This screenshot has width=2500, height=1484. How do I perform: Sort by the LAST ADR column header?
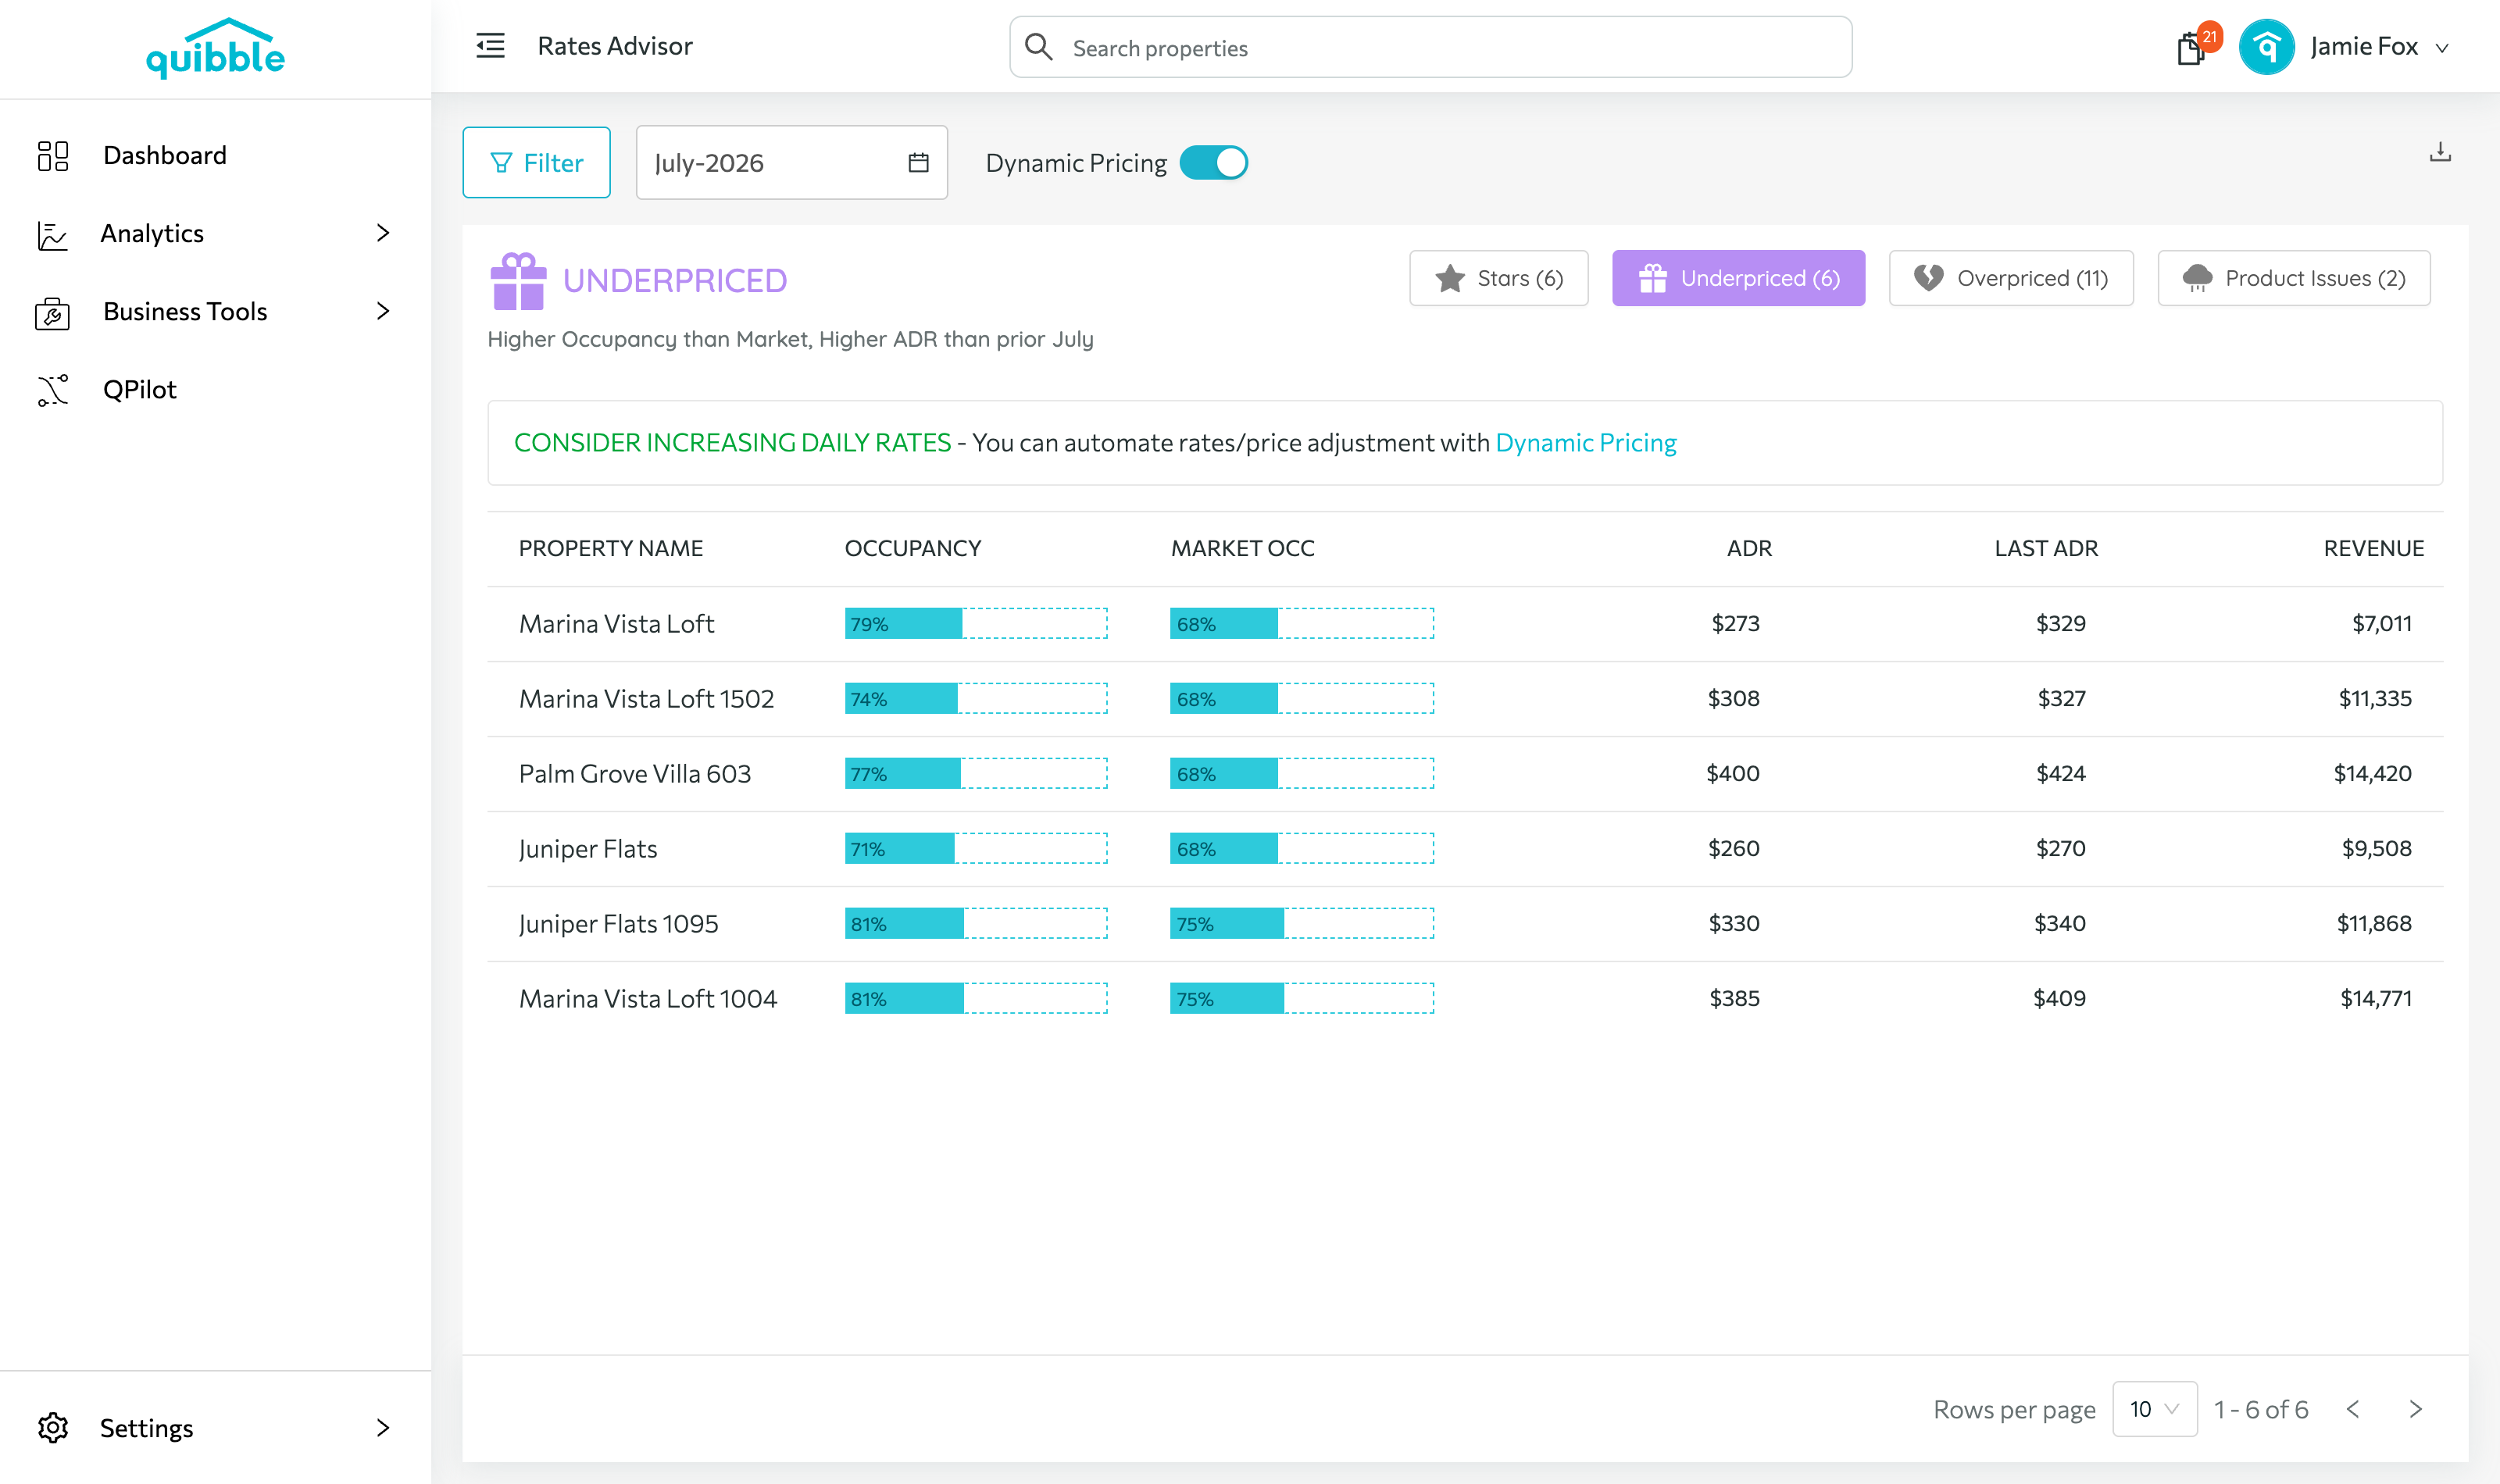(2046, 549)
